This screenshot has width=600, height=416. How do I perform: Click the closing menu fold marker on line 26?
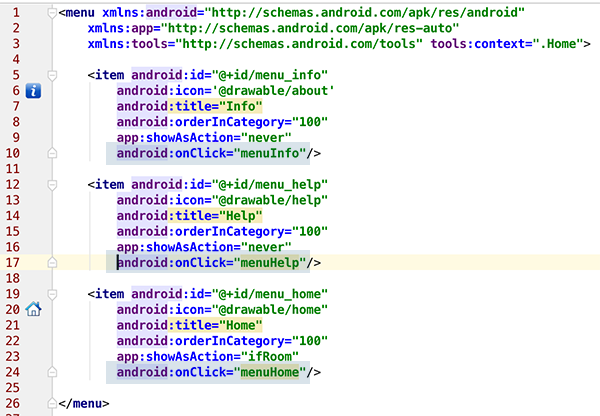pos(52,403)
